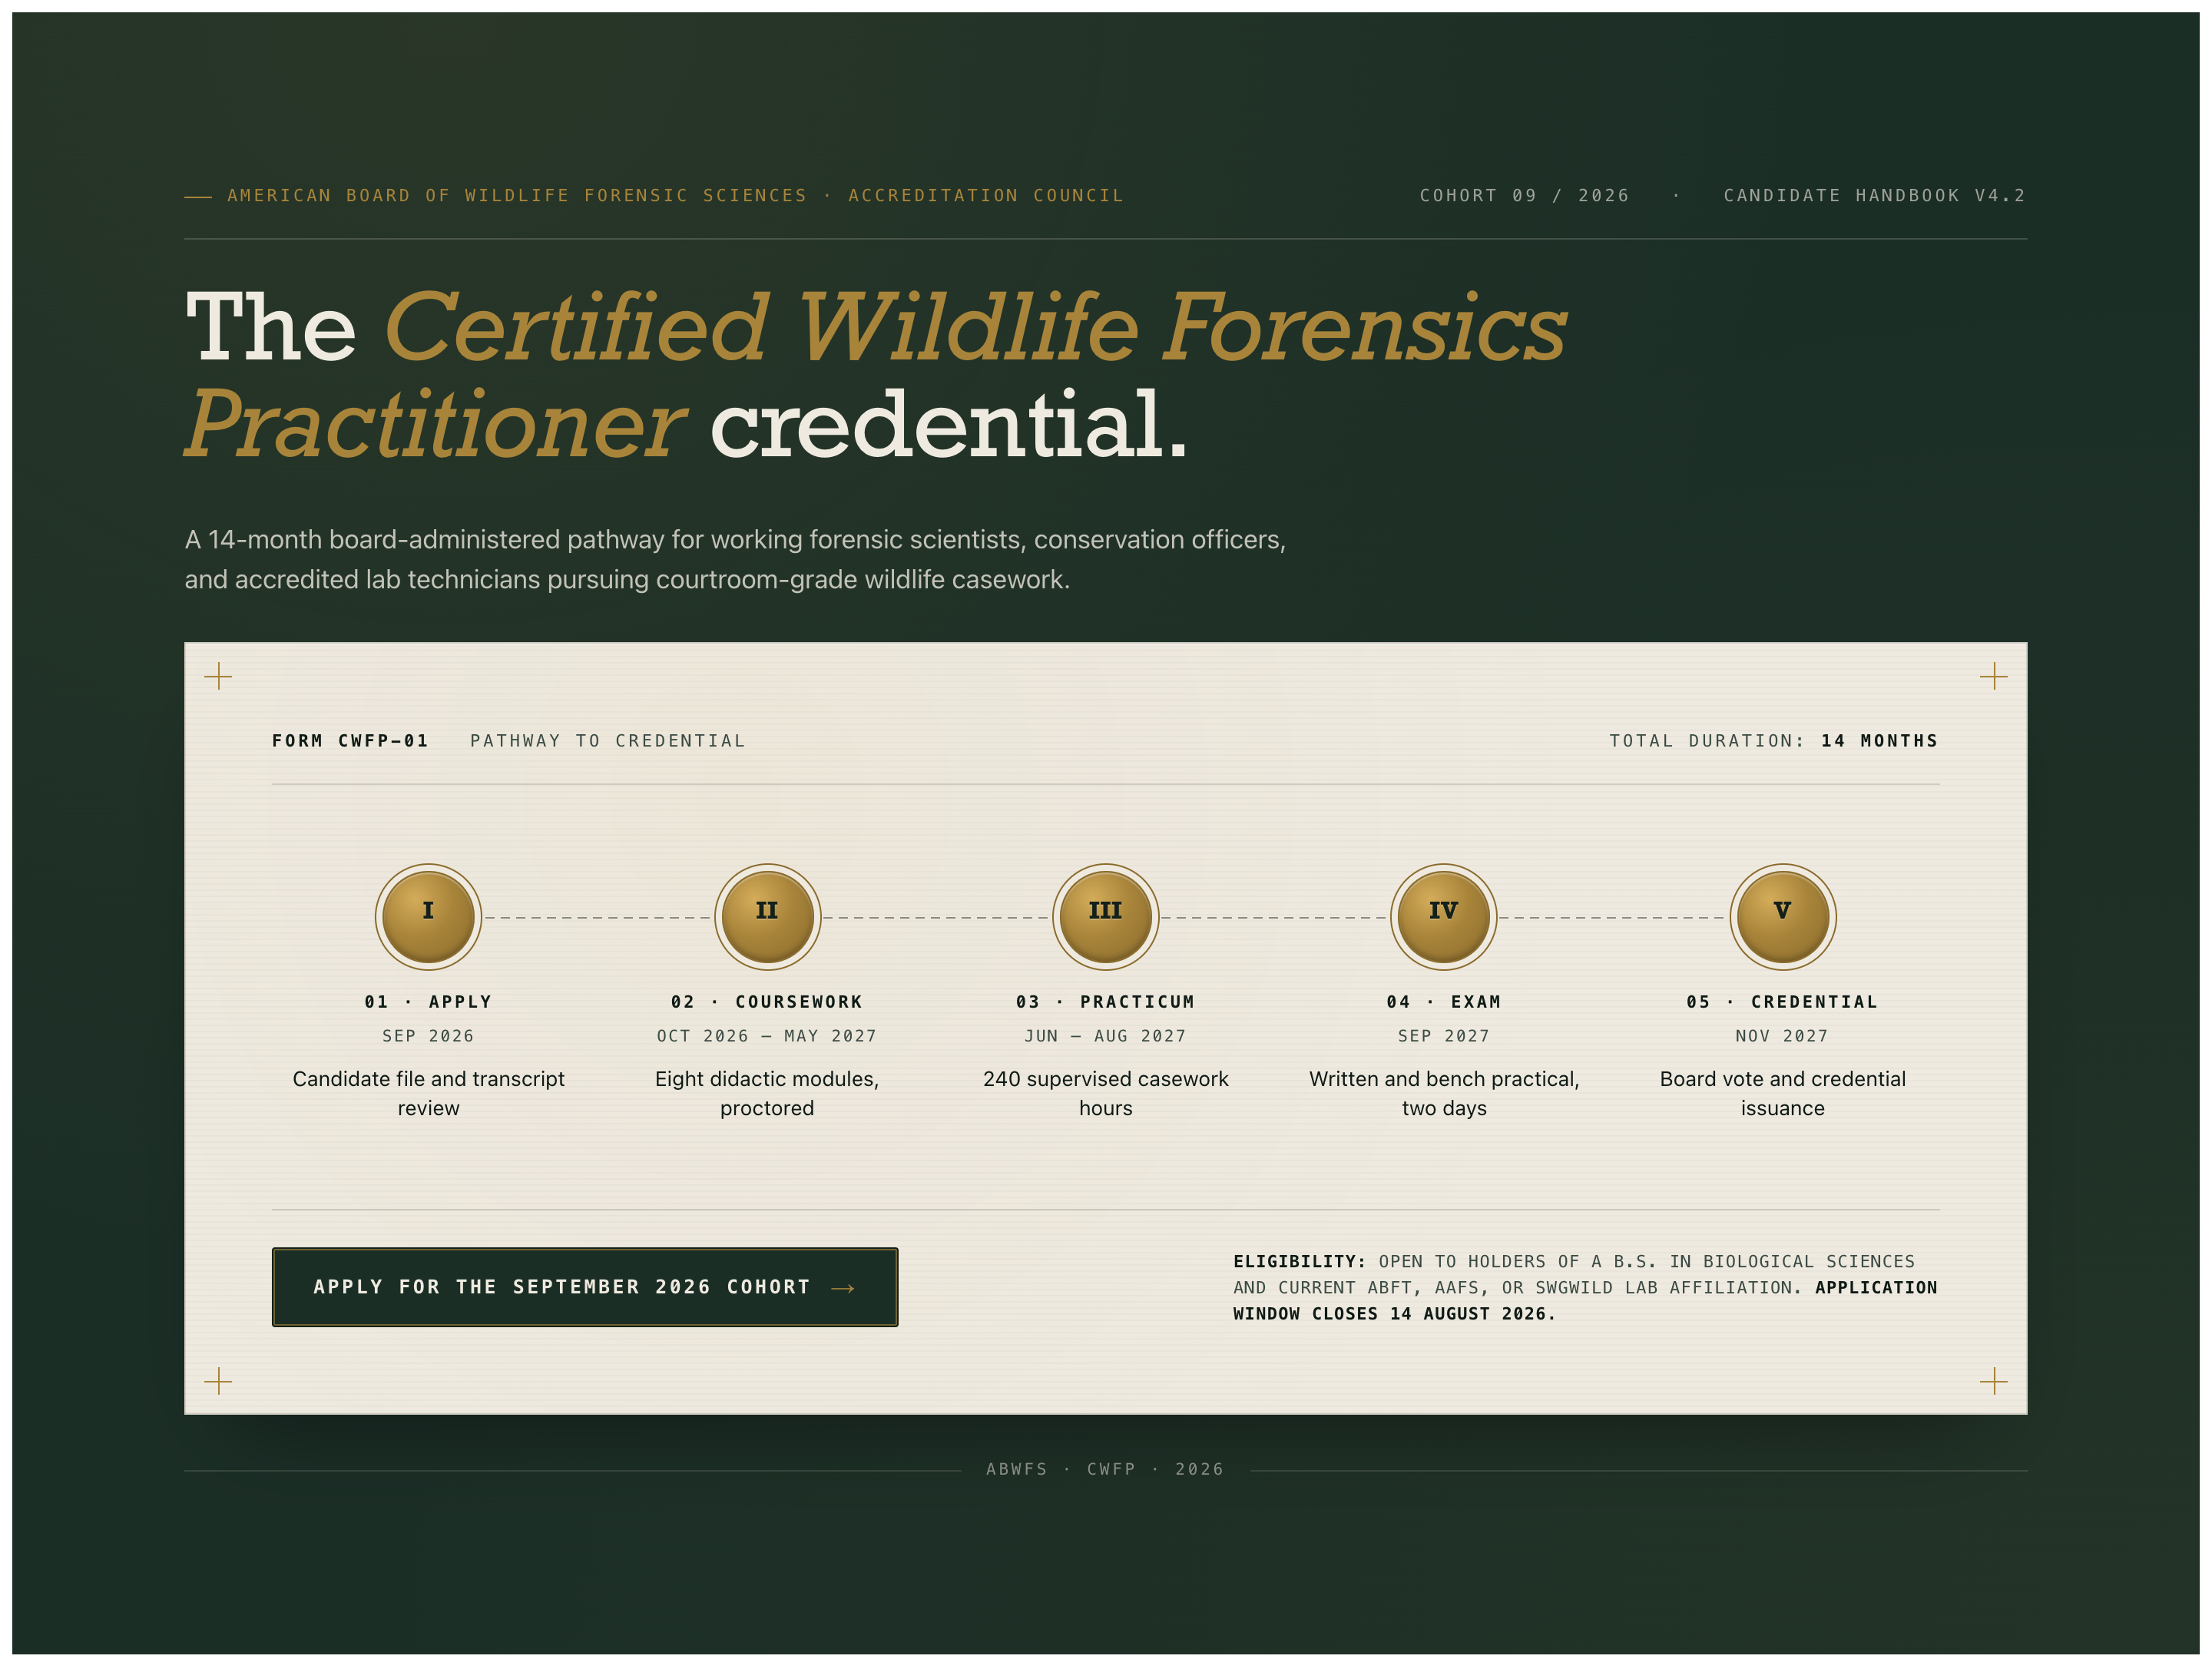Click the step I gold medallion
Screen dimensions: 2212x1659
click(x=428, y=916)
